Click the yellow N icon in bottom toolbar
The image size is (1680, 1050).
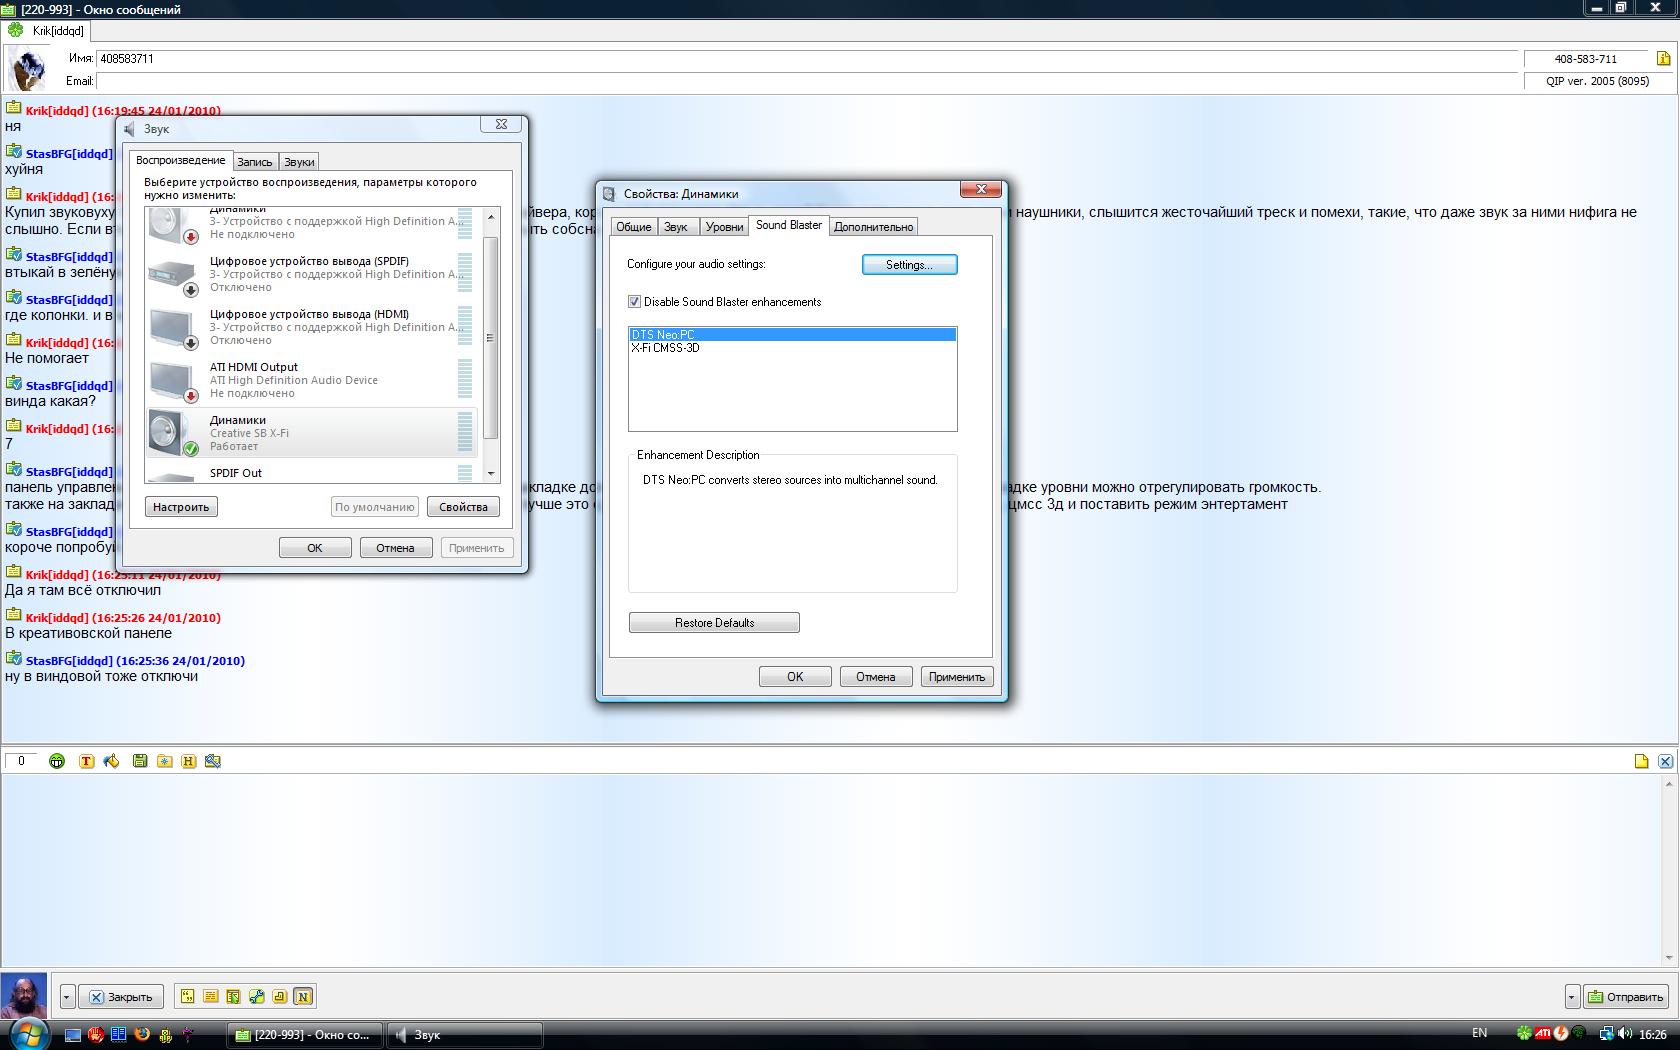point(303,996)
